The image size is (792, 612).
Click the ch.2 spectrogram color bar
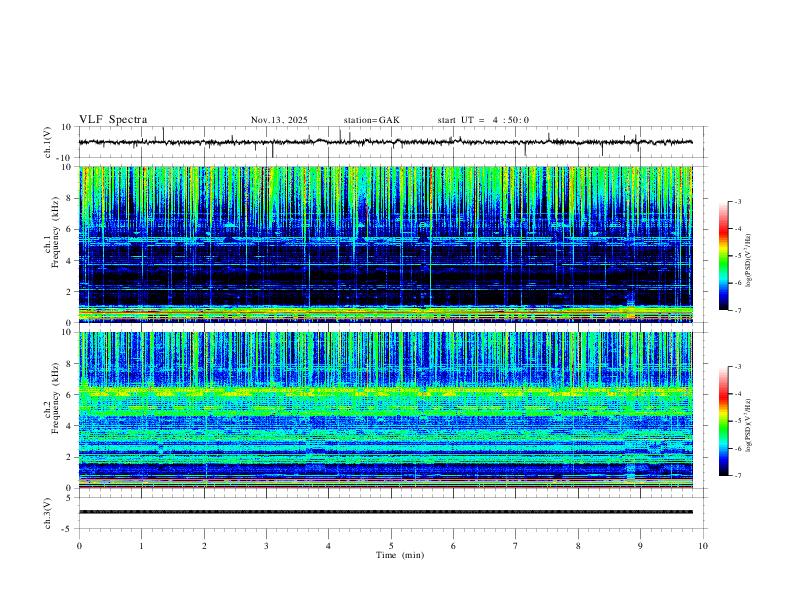coord(723,421)
